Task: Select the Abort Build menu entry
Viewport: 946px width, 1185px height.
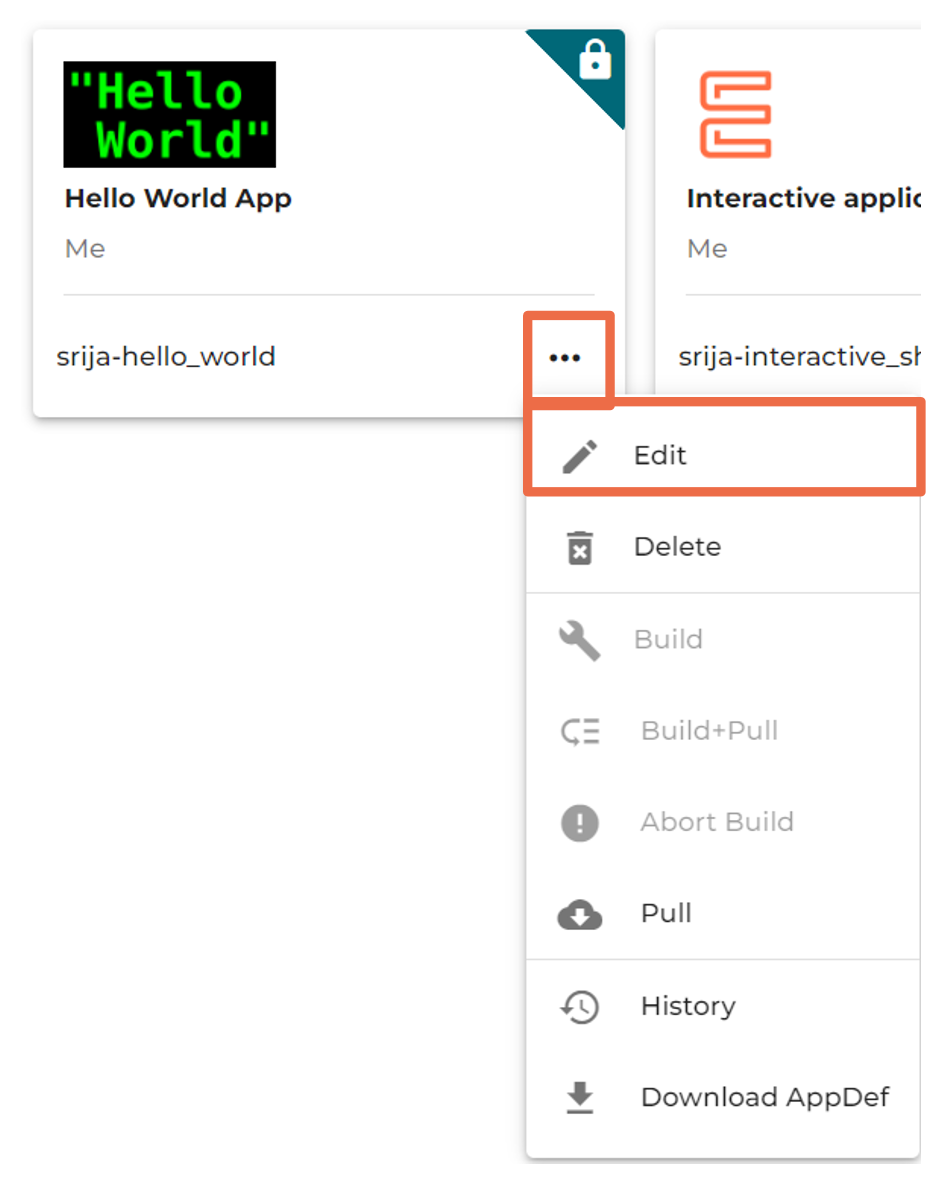Action: [723, 822]
